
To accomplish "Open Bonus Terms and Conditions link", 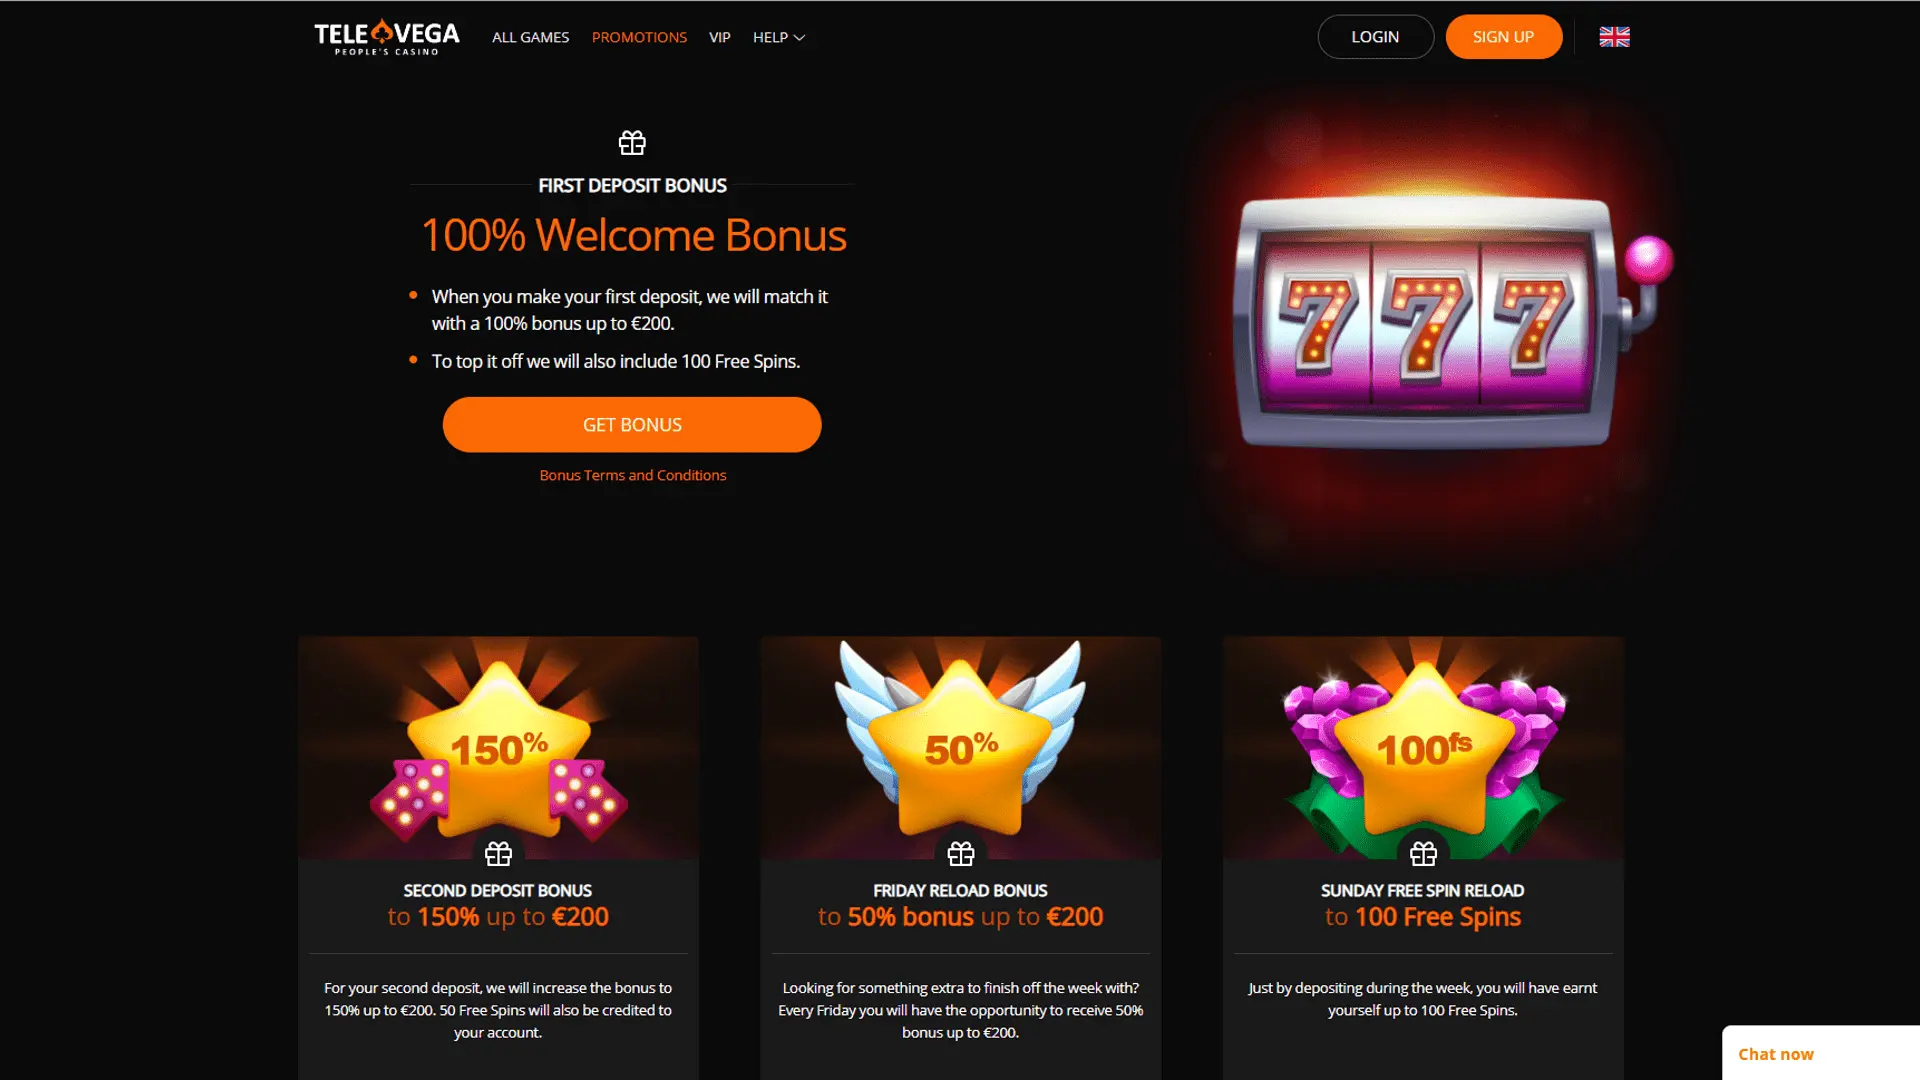I will pyautogui.click(x=633, y=475).
